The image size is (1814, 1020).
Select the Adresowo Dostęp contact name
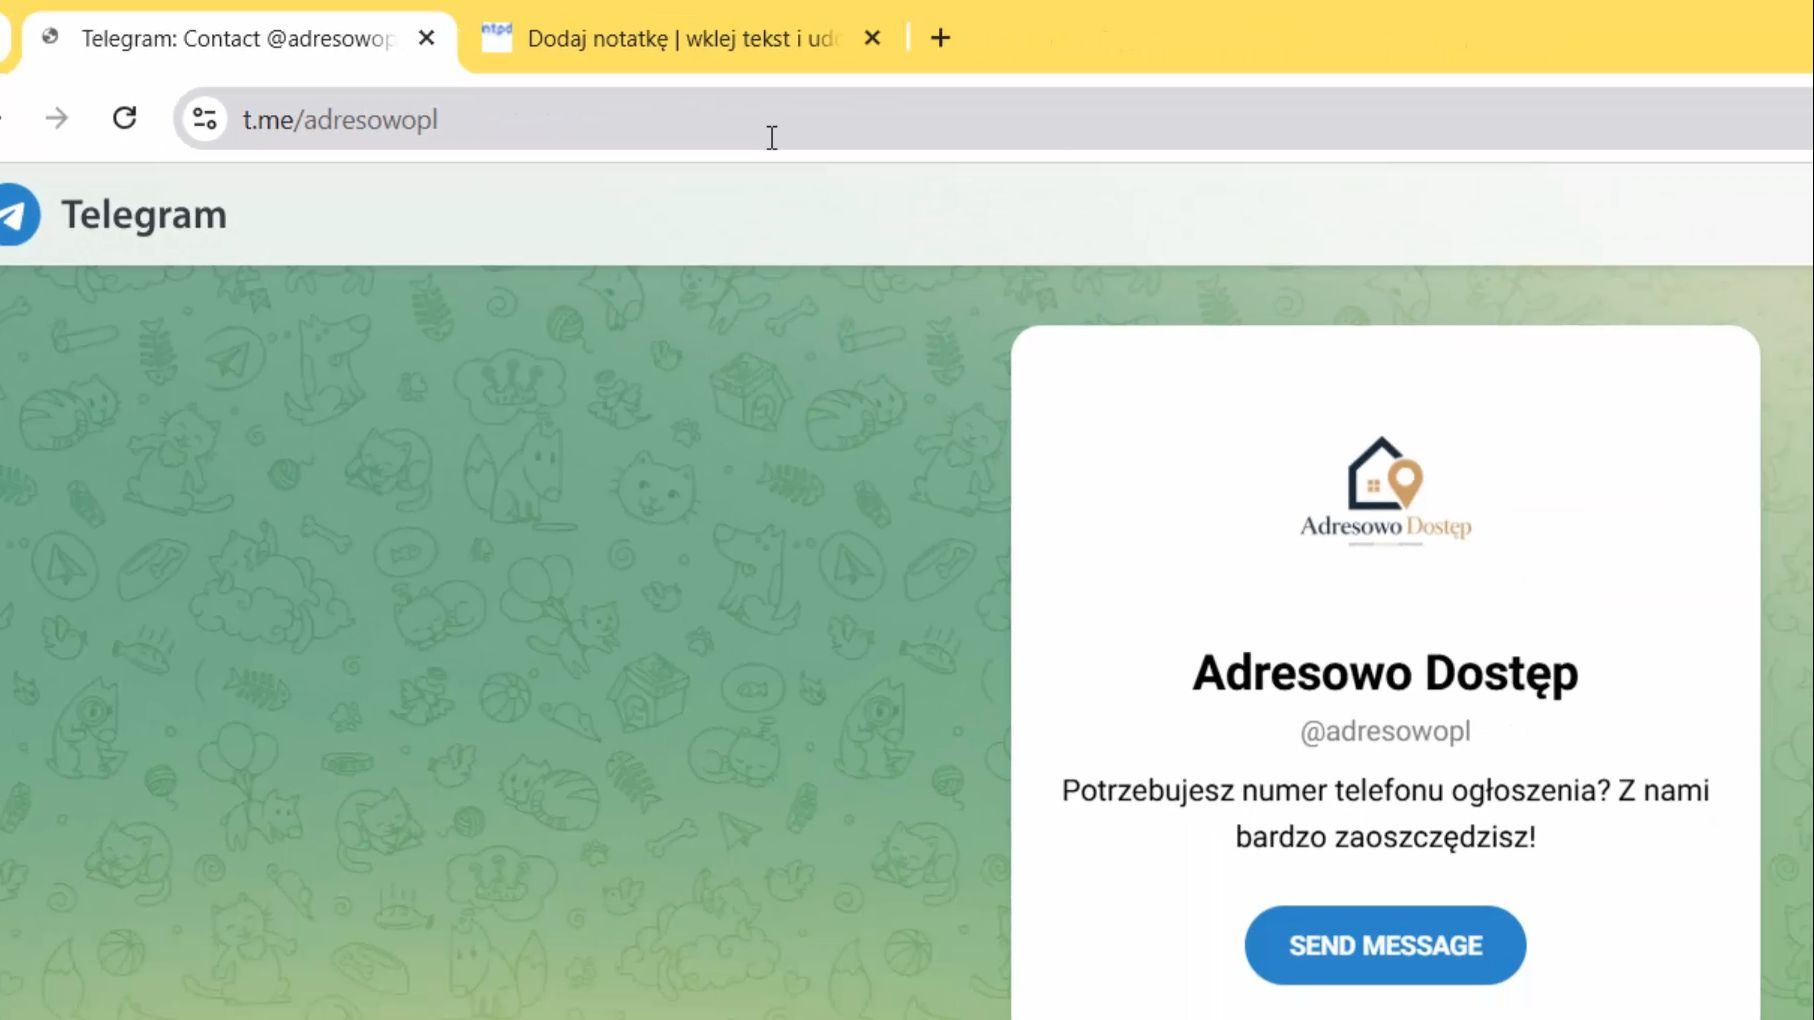click(1385, 673)
